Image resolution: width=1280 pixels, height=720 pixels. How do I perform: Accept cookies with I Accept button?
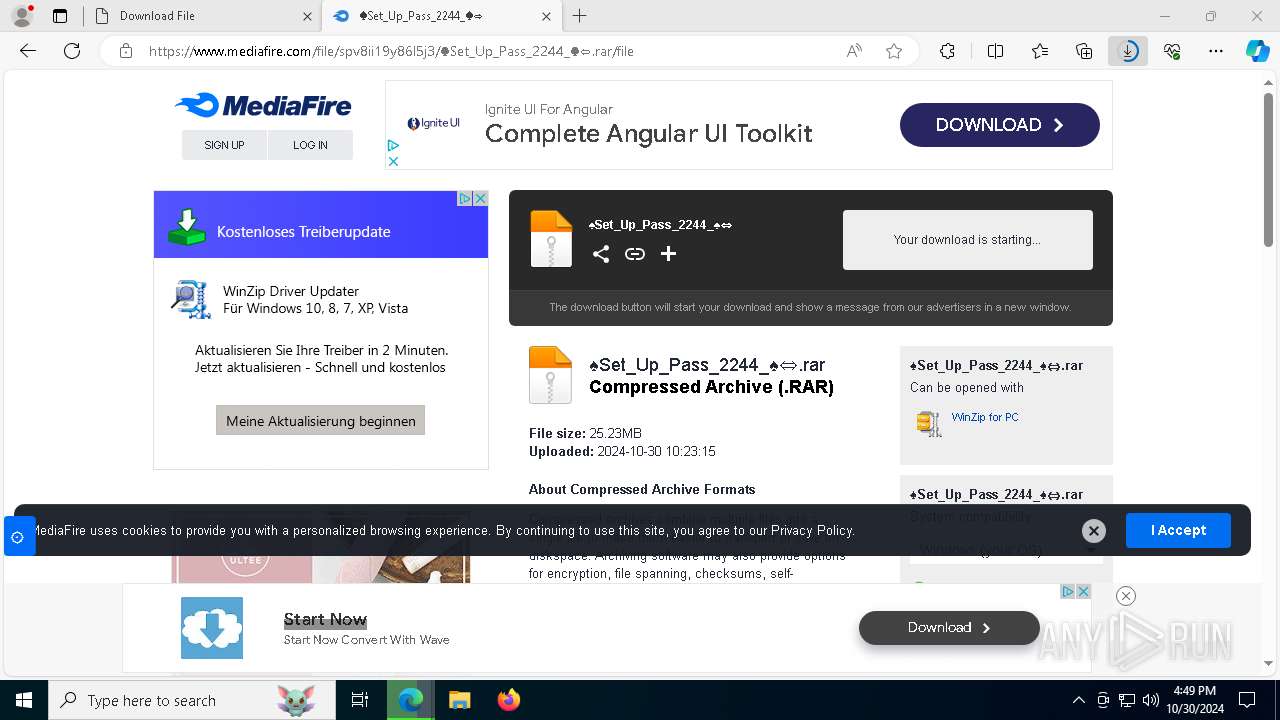1178,530
